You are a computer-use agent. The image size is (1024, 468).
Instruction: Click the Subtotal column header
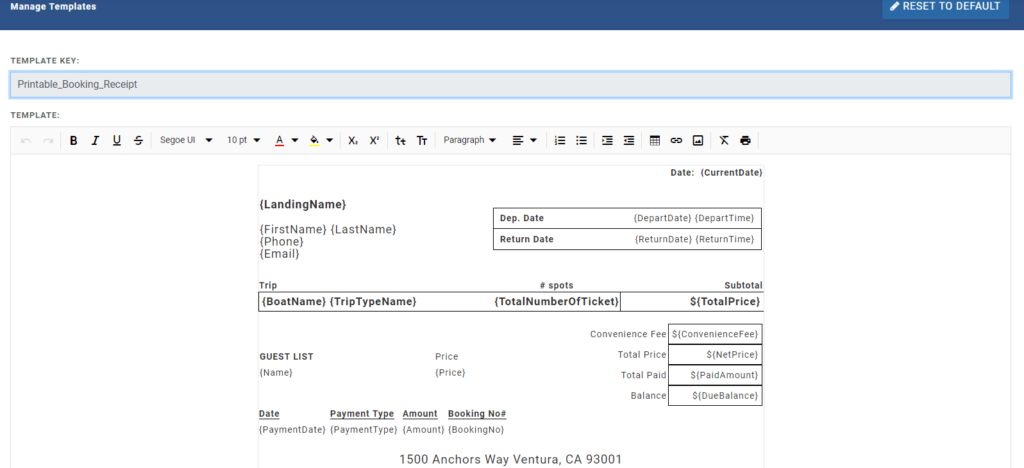pyautogui.click(x=743, y=286)
